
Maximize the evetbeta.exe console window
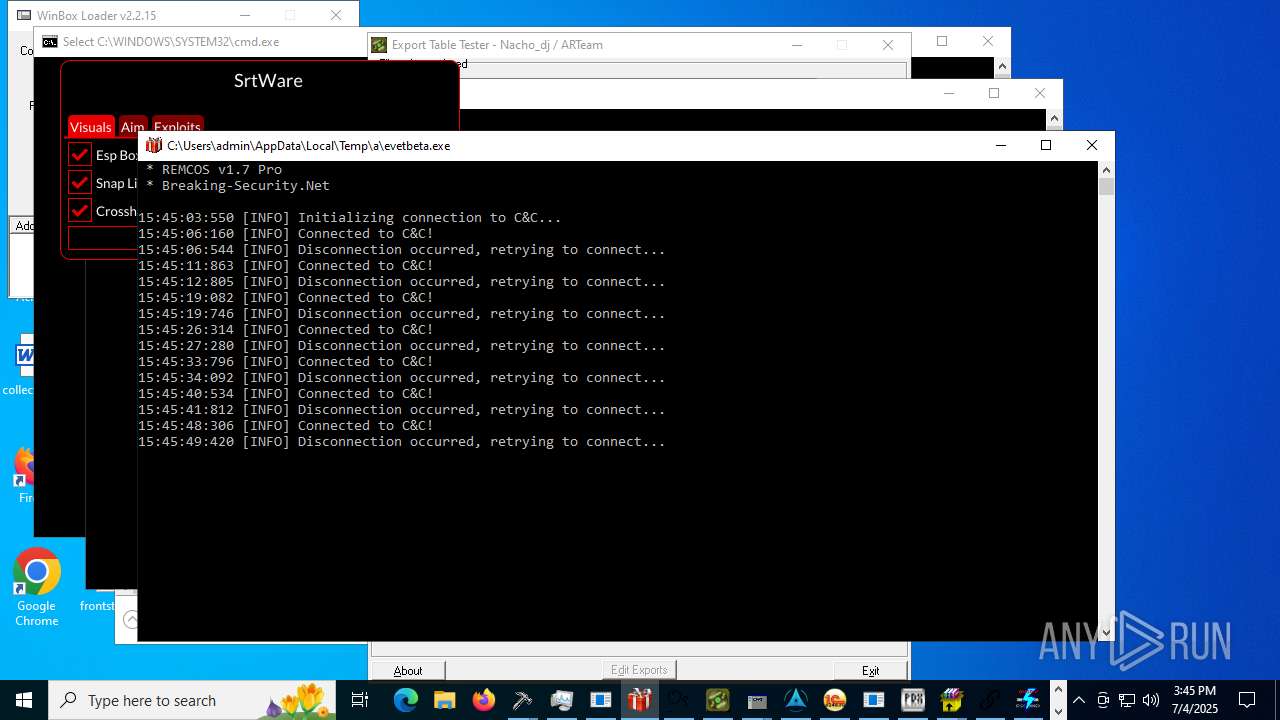coord(1046,145)
